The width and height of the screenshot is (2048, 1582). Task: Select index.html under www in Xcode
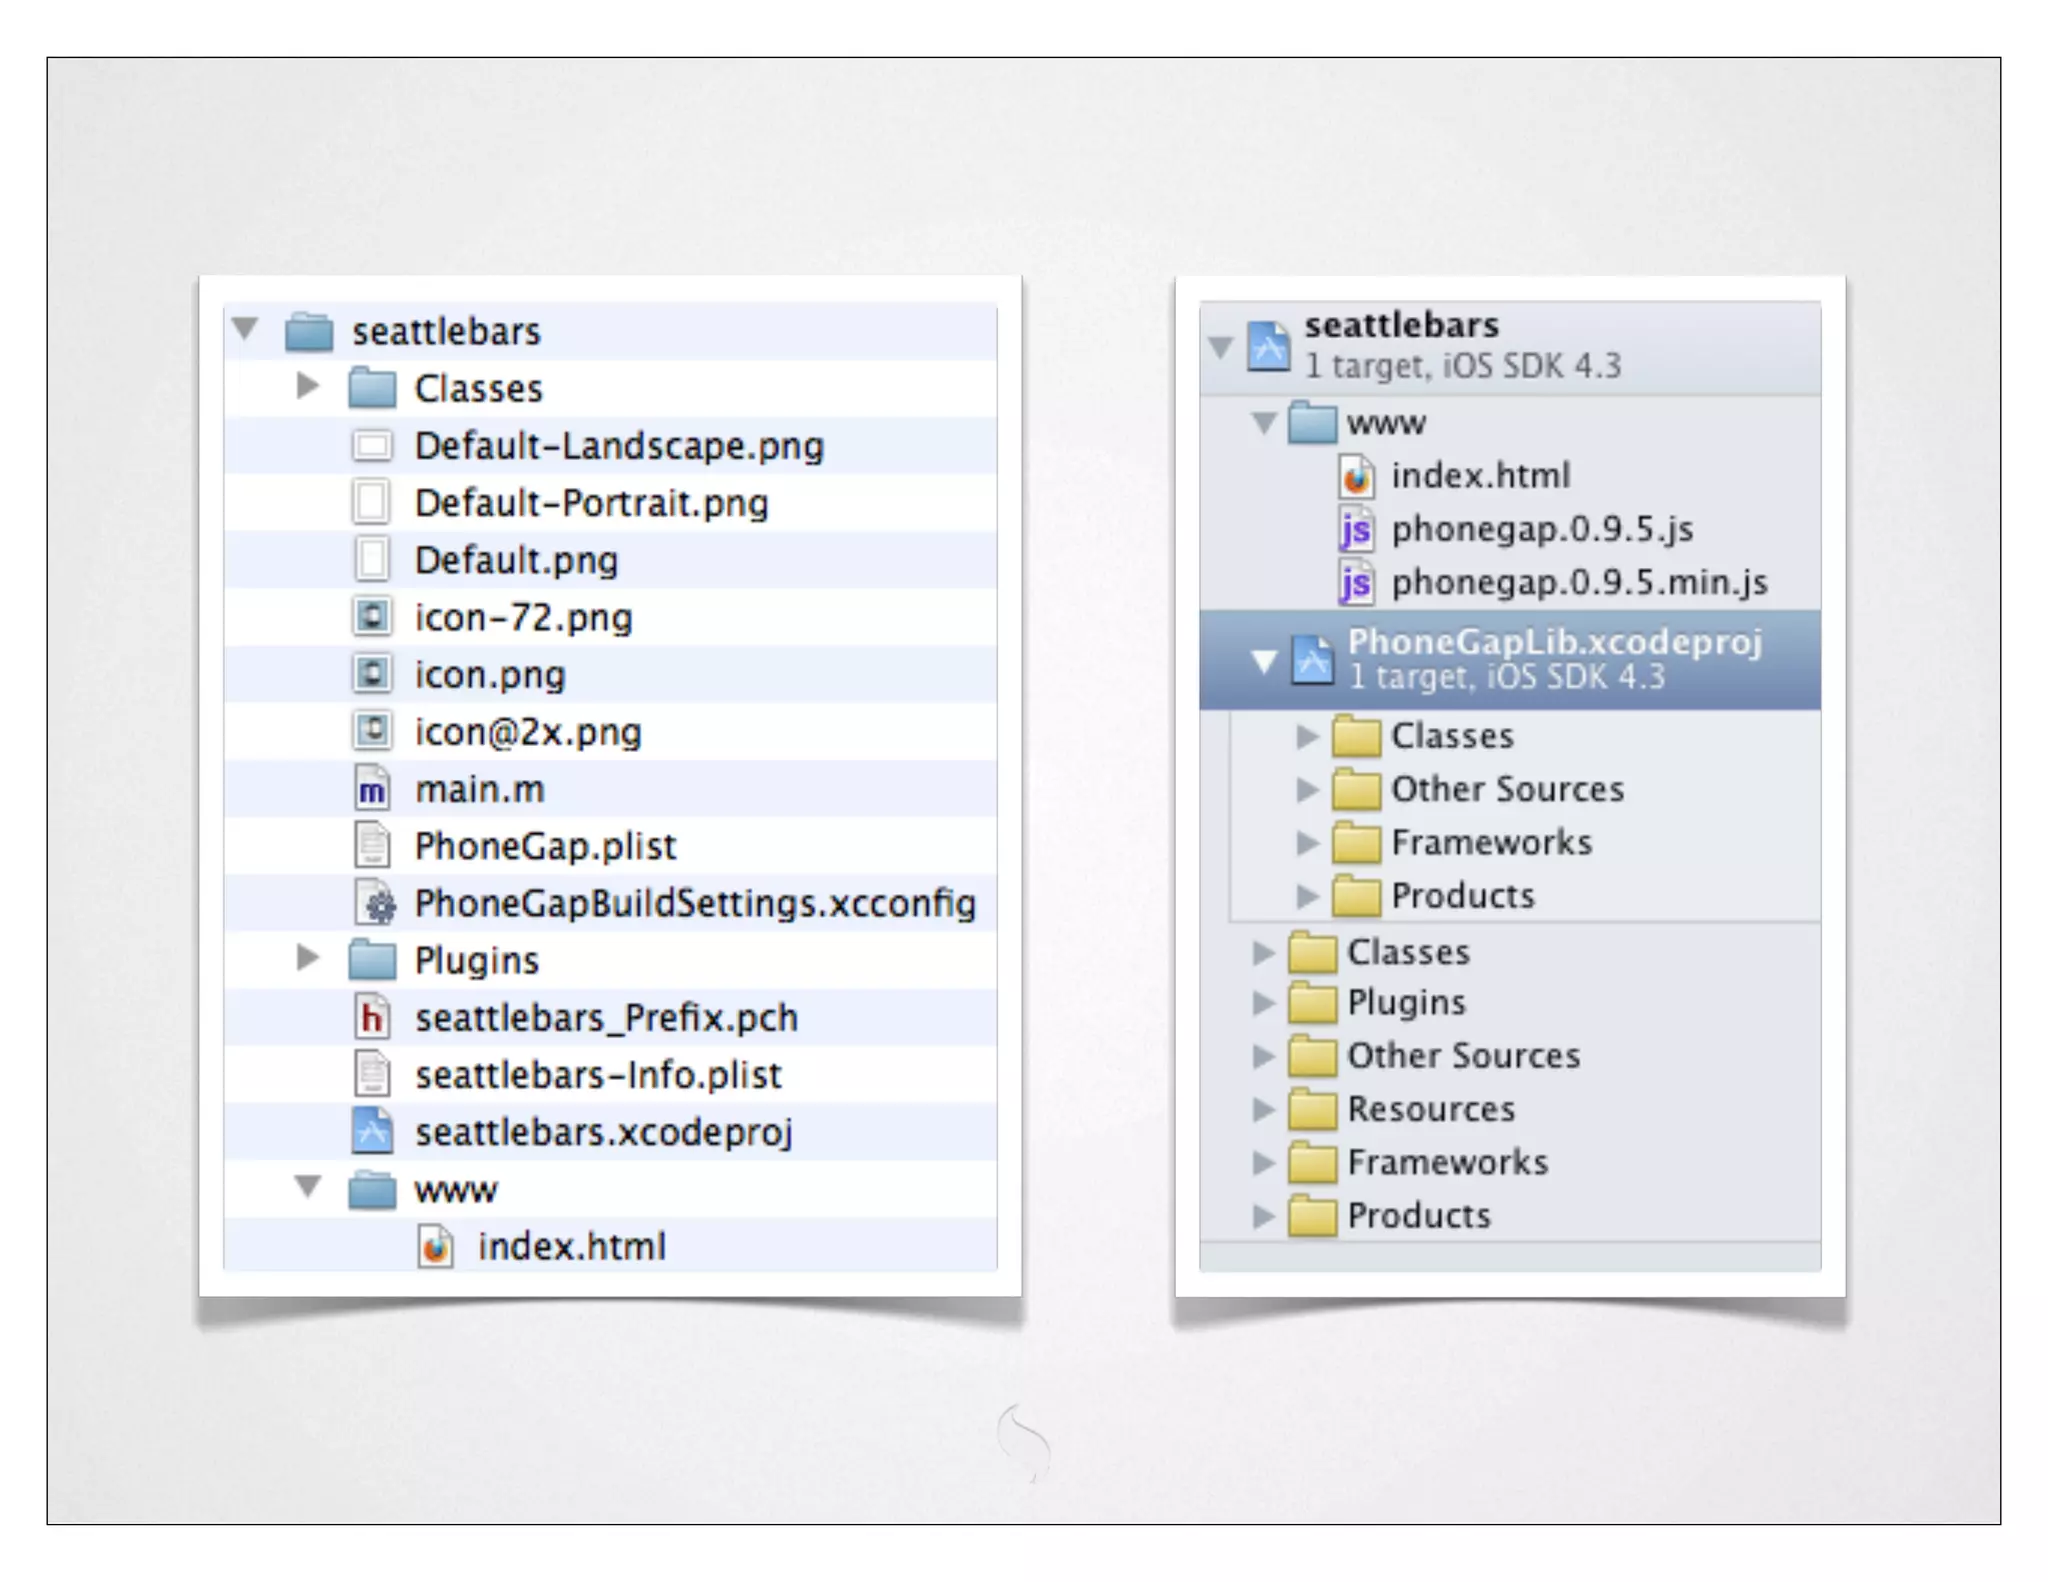(x=1480, y=476)
